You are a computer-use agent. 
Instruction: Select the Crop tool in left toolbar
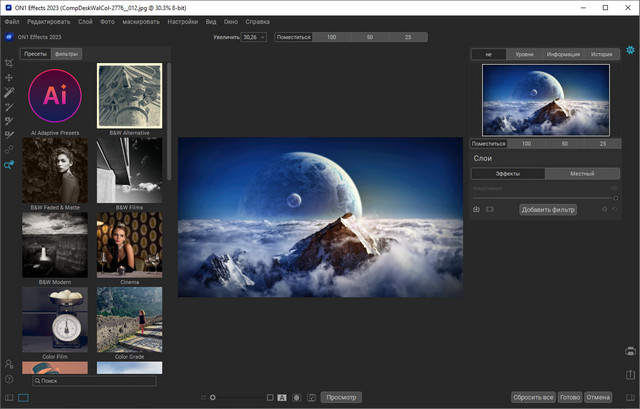point(9,62)
